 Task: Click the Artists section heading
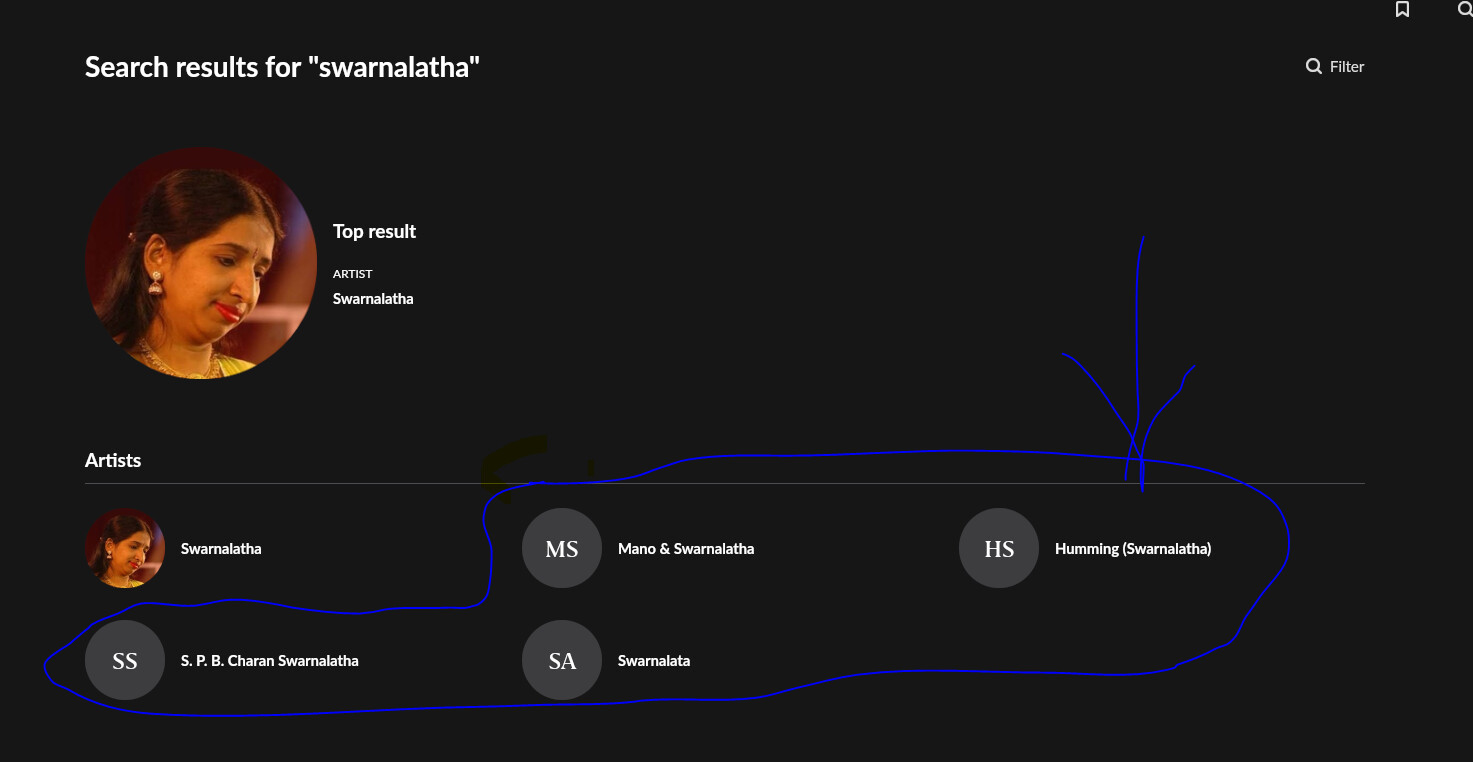coord(113,461)
